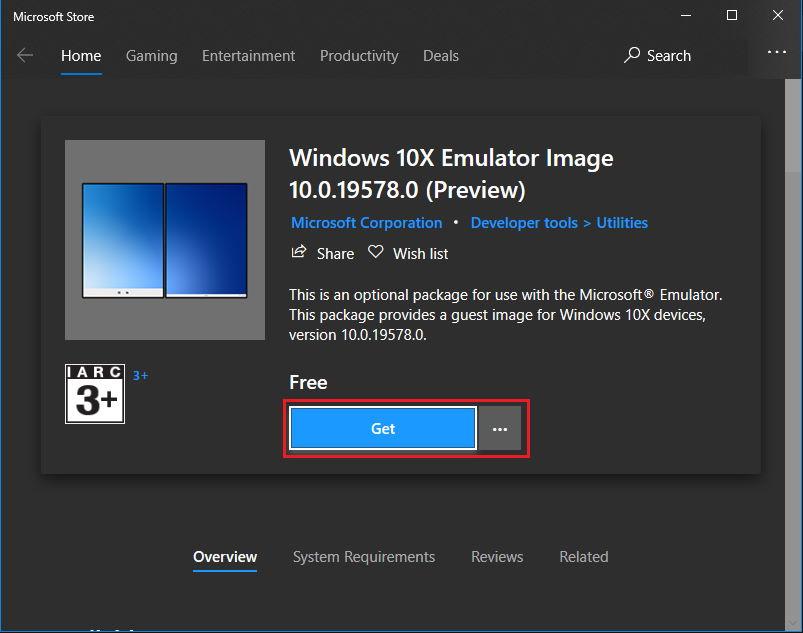Click the description mentioning 'optional package'
Screen dimensions: 803x633
[505, 314]
